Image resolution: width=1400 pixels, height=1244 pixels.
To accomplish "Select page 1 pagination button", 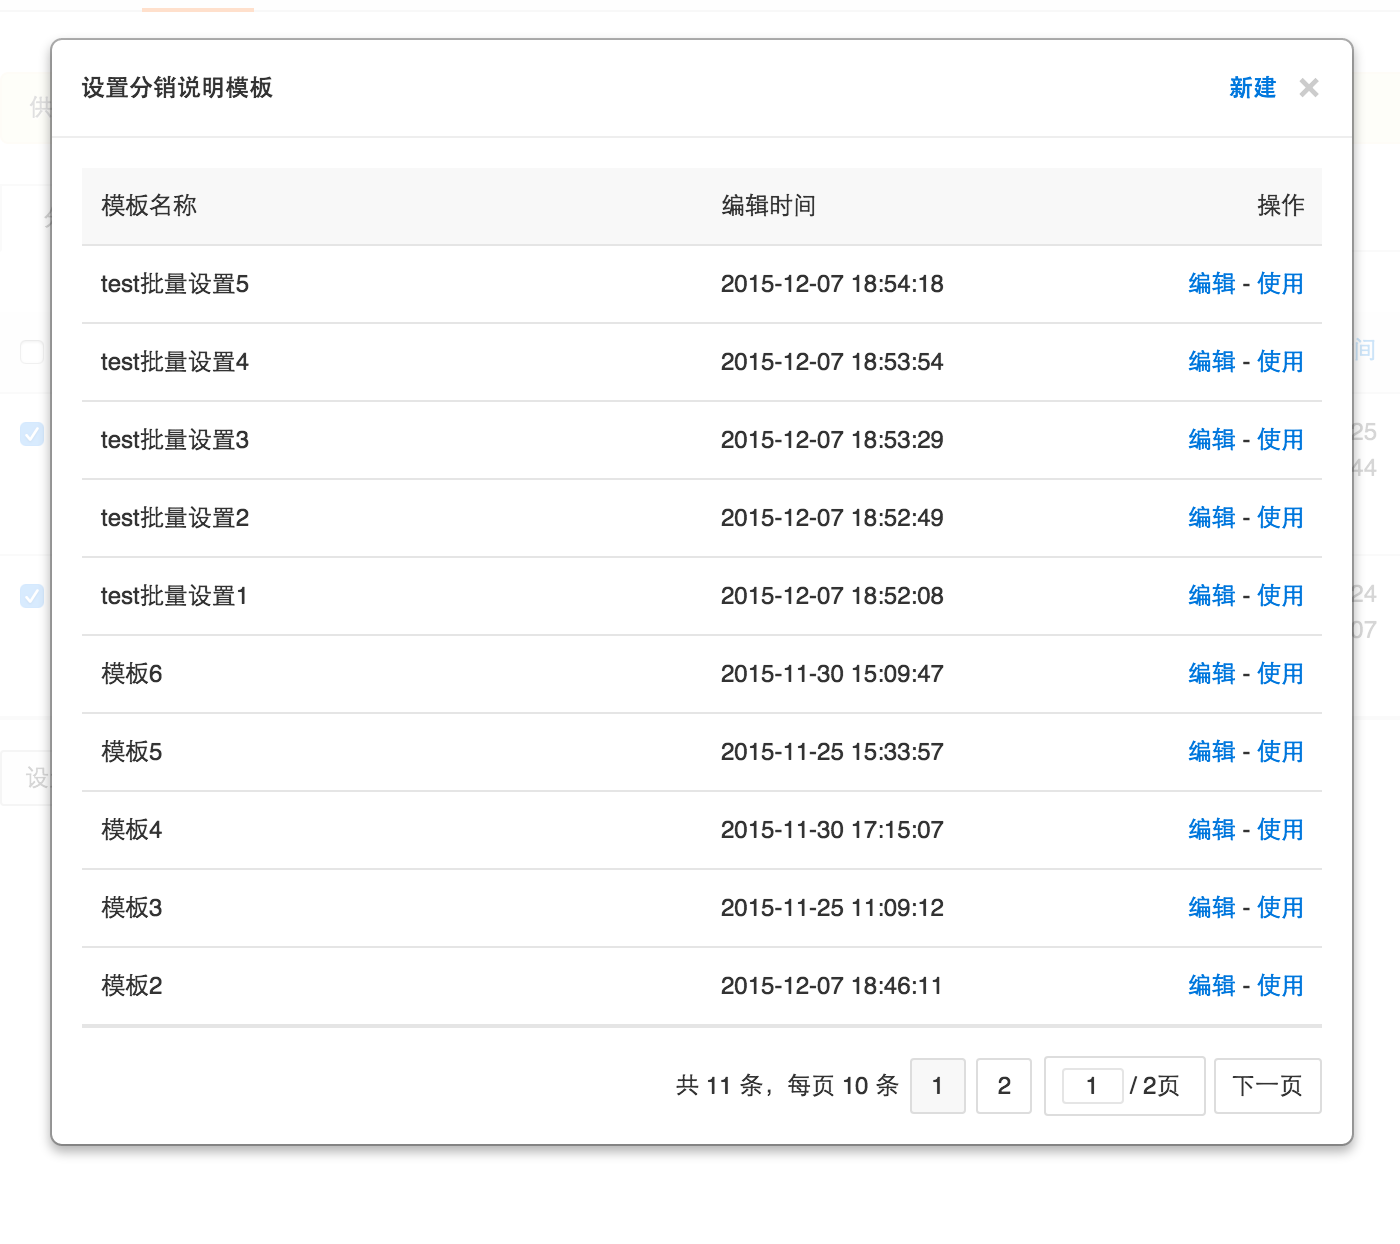I will (937, 1086).
